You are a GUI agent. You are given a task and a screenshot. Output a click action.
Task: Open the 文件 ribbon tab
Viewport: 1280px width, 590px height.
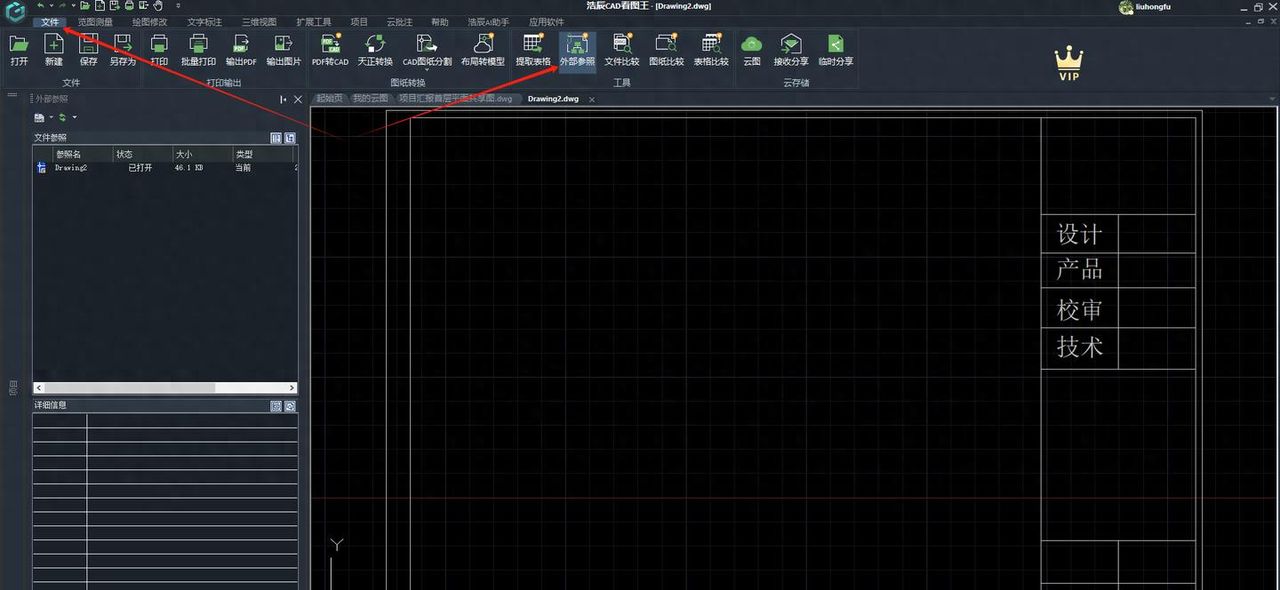point(50,22)
